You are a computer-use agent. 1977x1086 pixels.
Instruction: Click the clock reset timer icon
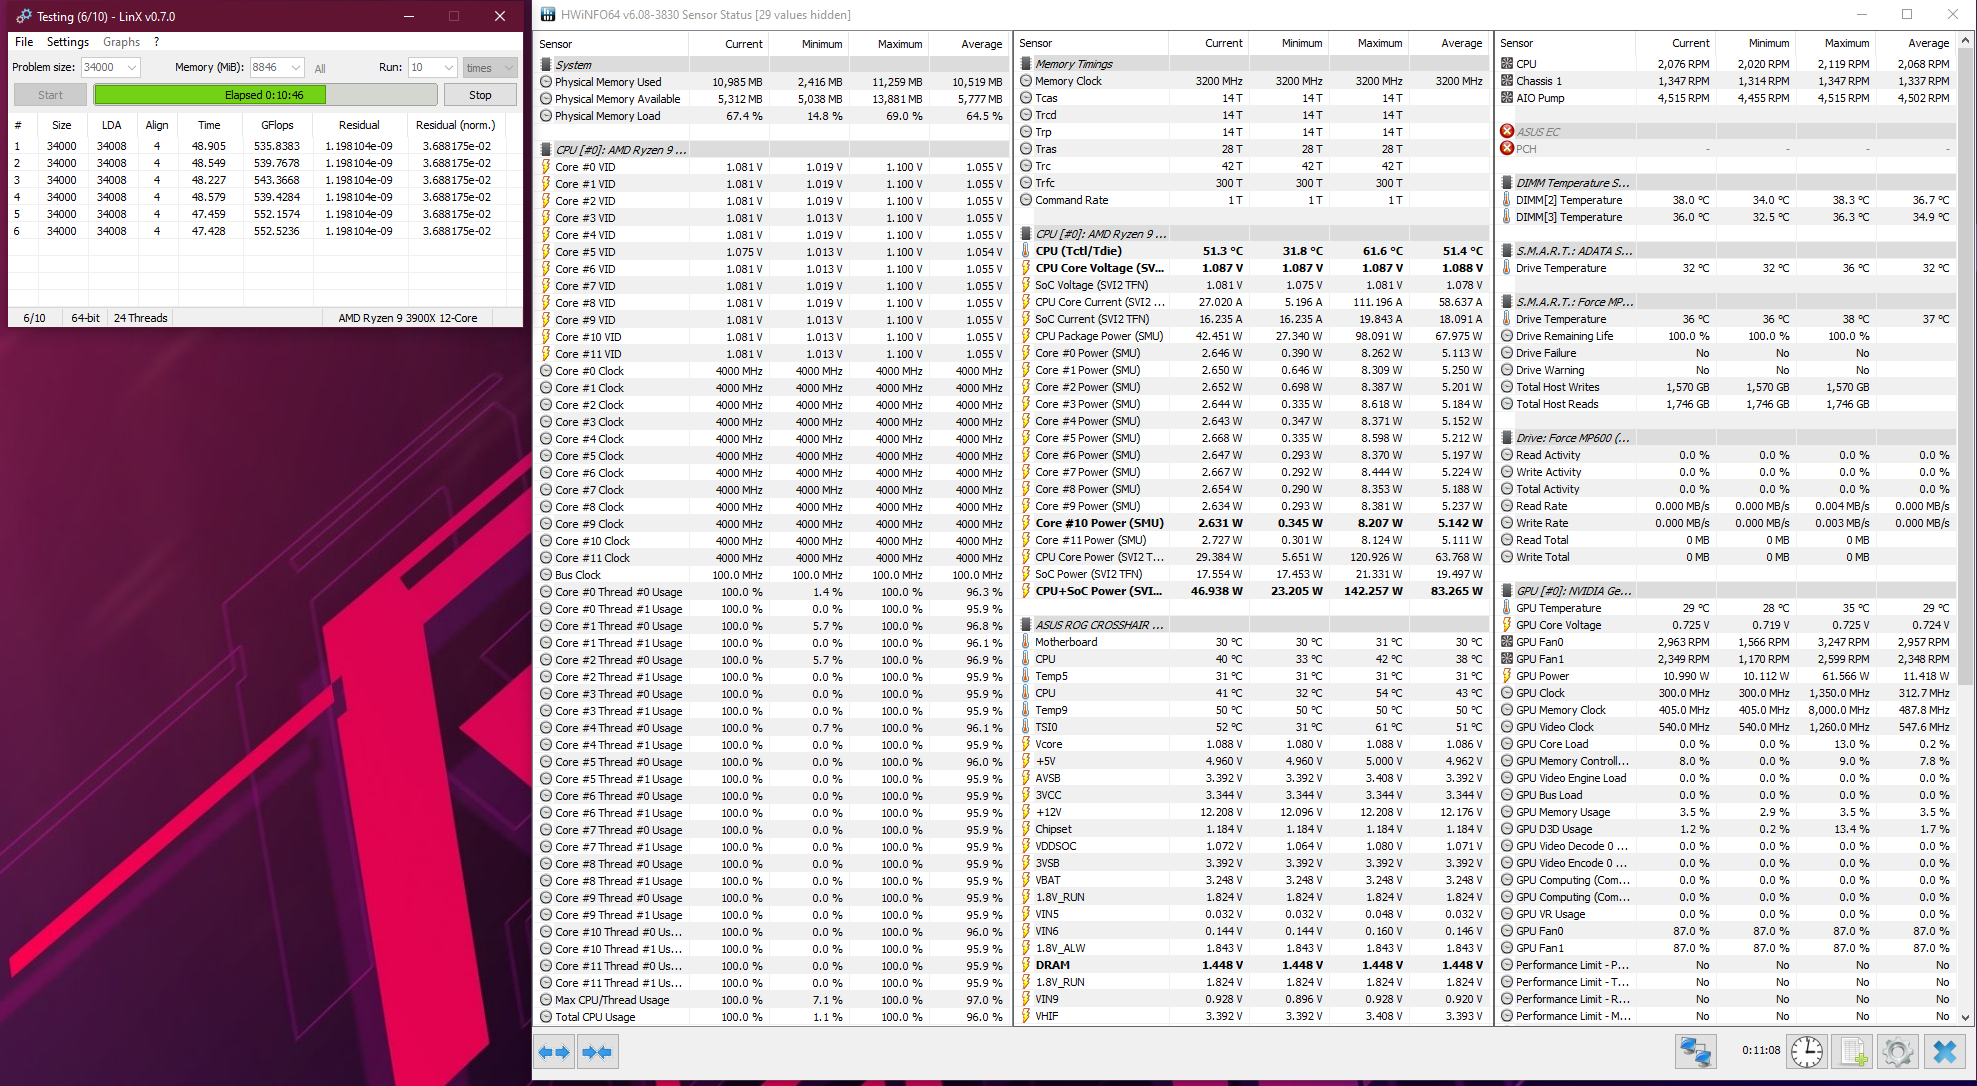pyautogui.click(x=1806, y=1052)
